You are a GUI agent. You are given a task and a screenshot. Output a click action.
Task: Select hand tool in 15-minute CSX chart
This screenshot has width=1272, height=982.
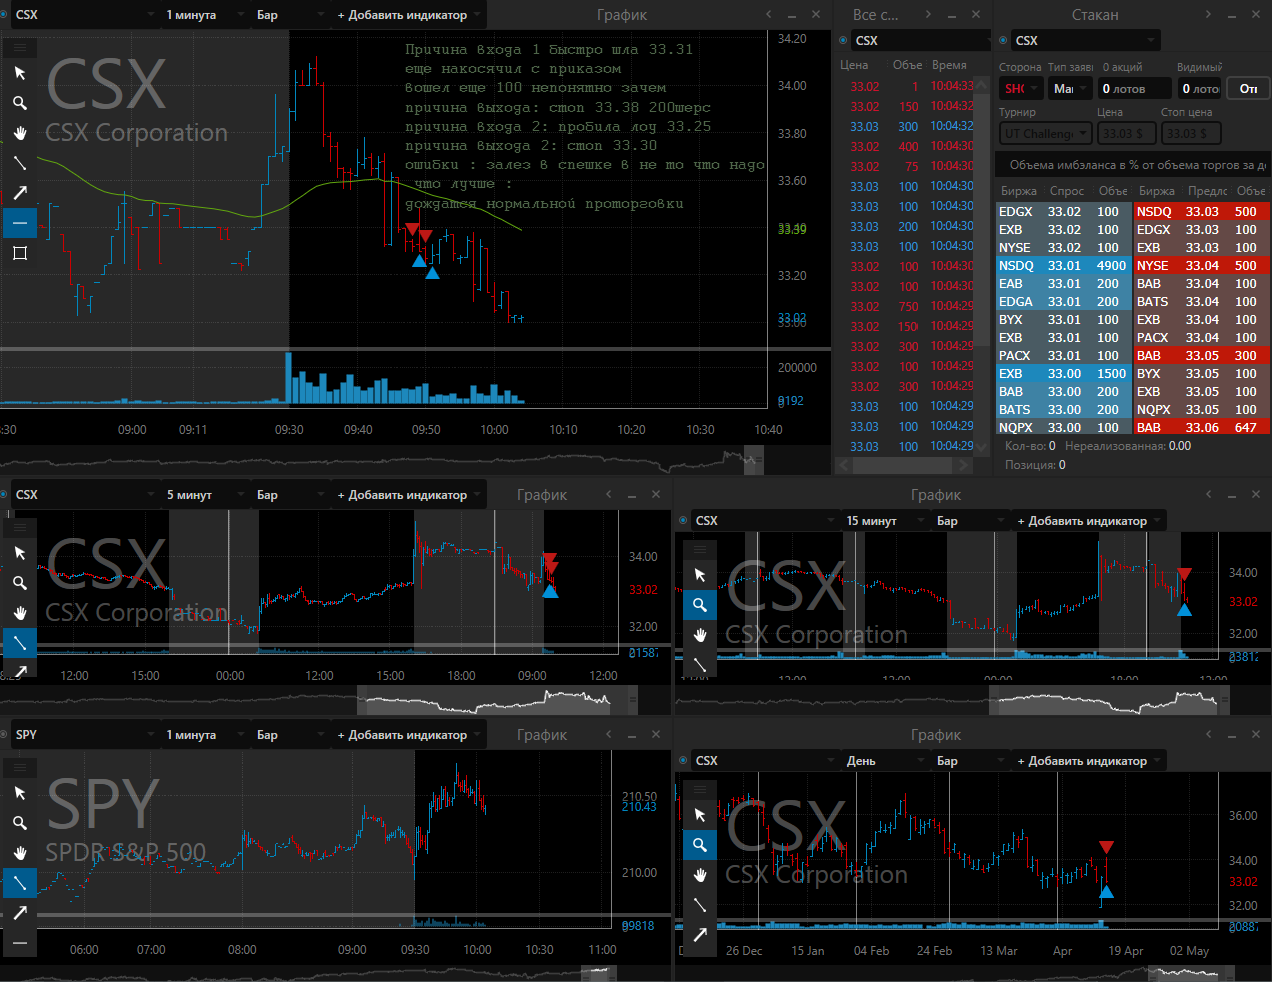pos(700,635)
